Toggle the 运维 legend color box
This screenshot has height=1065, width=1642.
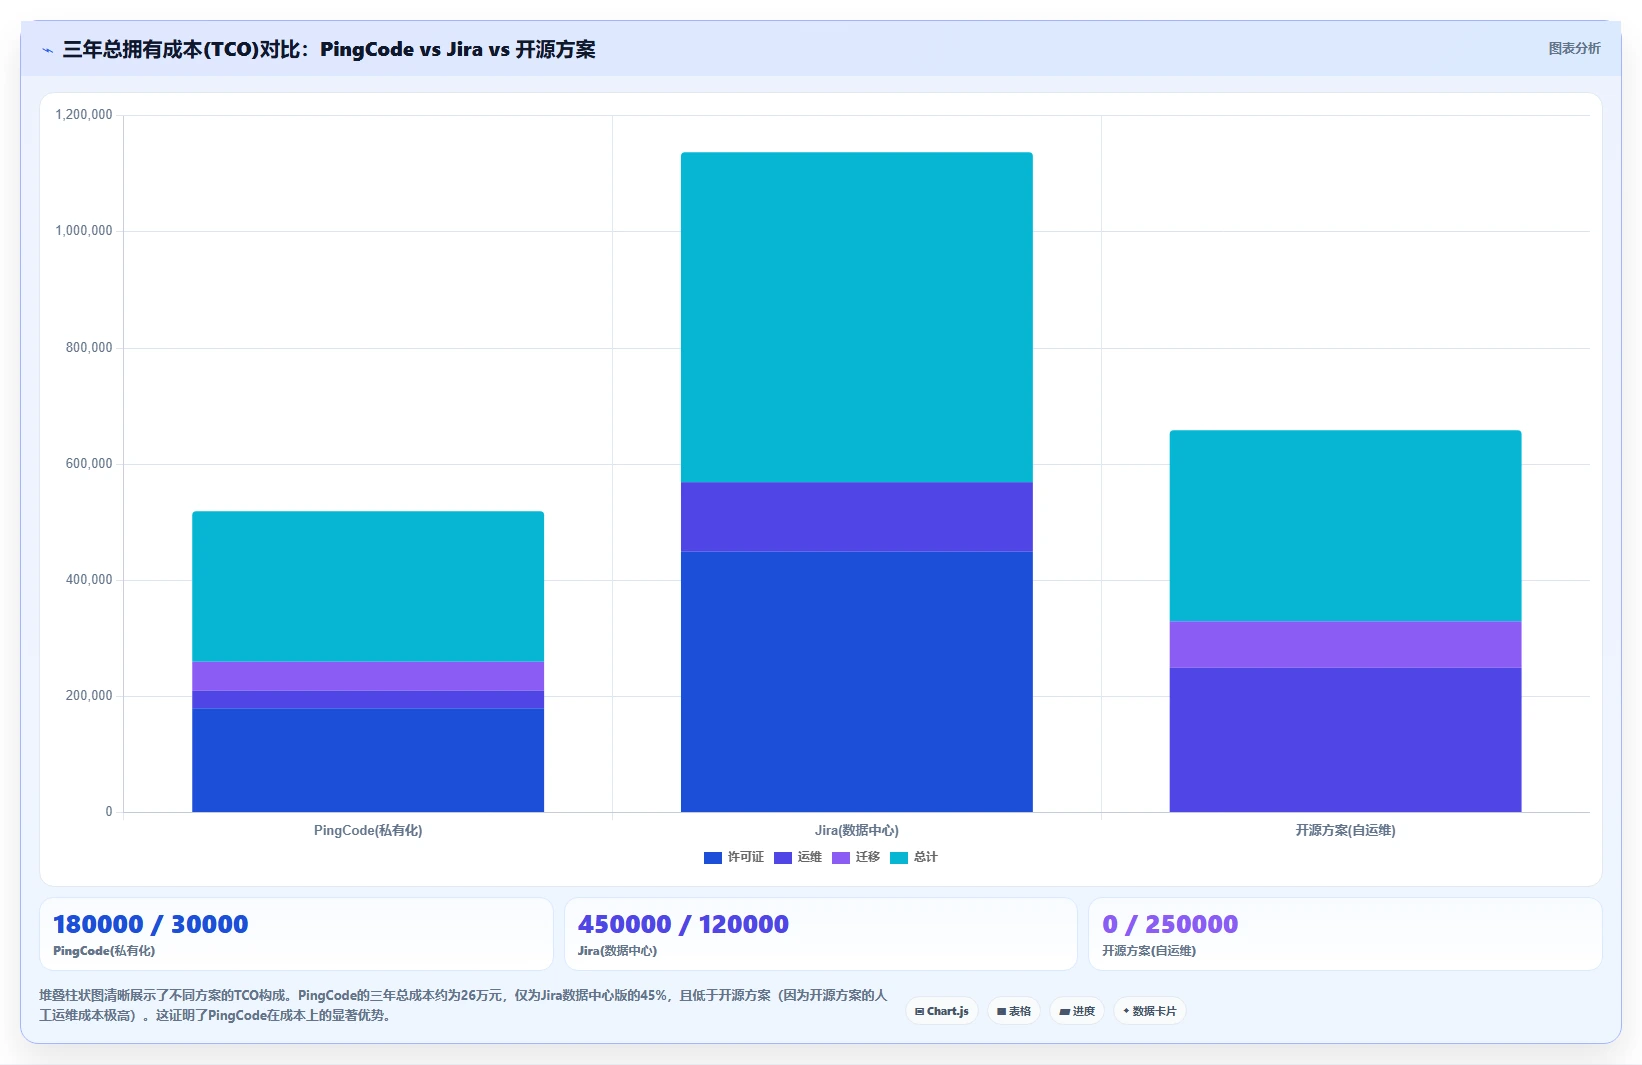pyautogui.click(x=783, y=858)
